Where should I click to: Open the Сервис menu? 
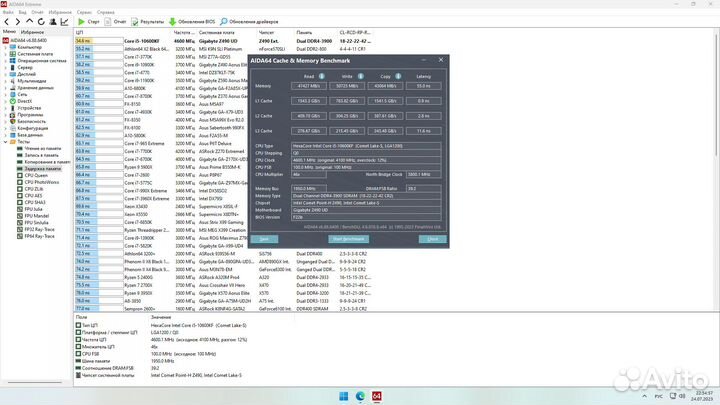[84, 12]
